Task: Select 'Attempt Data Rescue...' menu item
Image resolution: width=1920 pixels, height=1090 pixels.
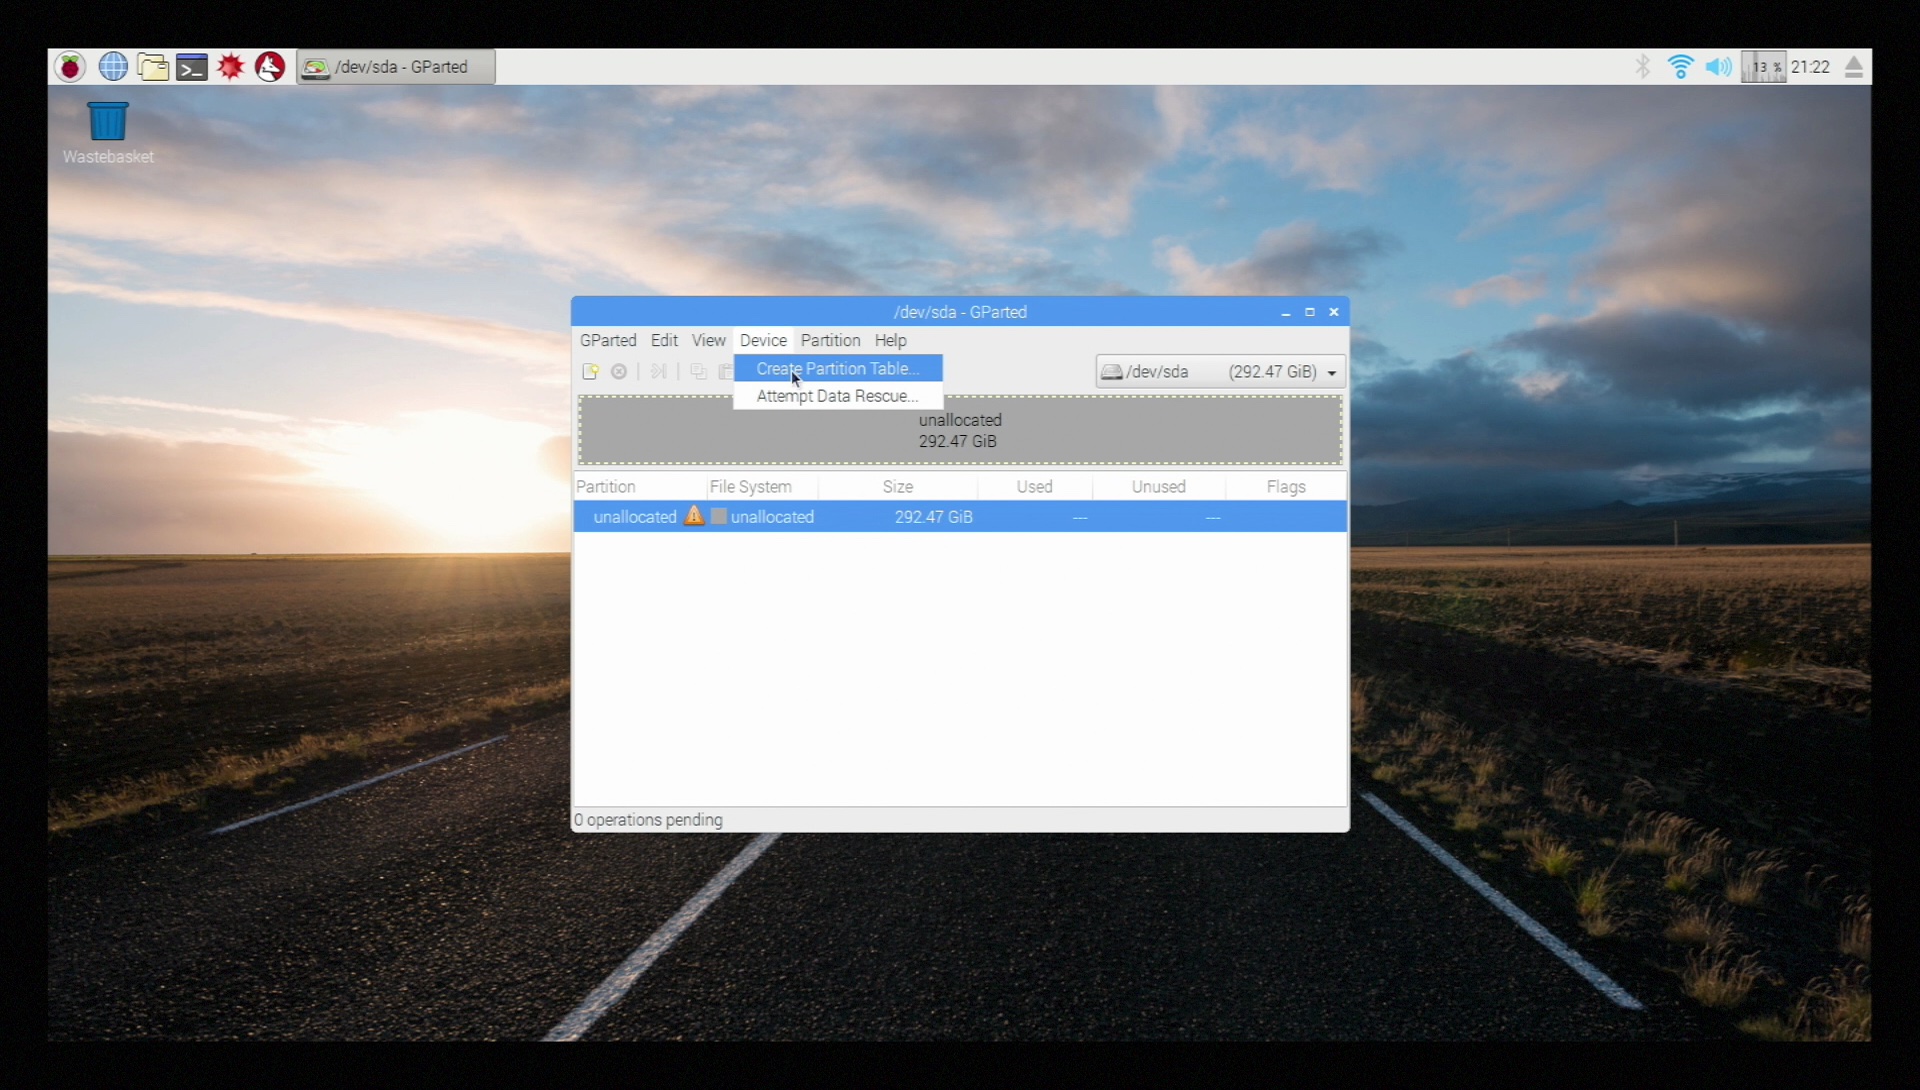Action: [837, 395]
